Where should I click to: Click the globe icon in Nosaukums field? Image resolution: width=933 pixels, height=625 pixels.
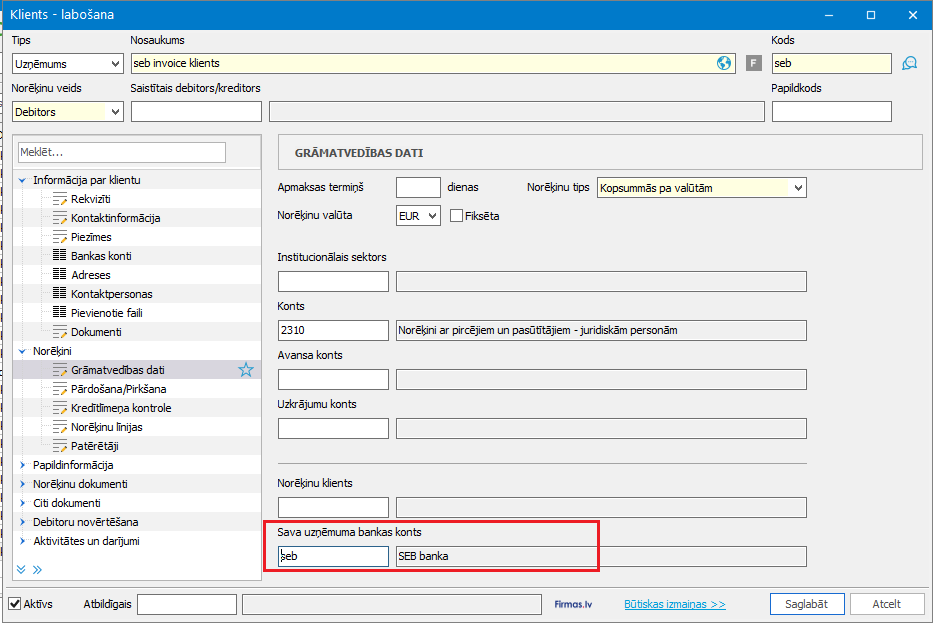724,63
